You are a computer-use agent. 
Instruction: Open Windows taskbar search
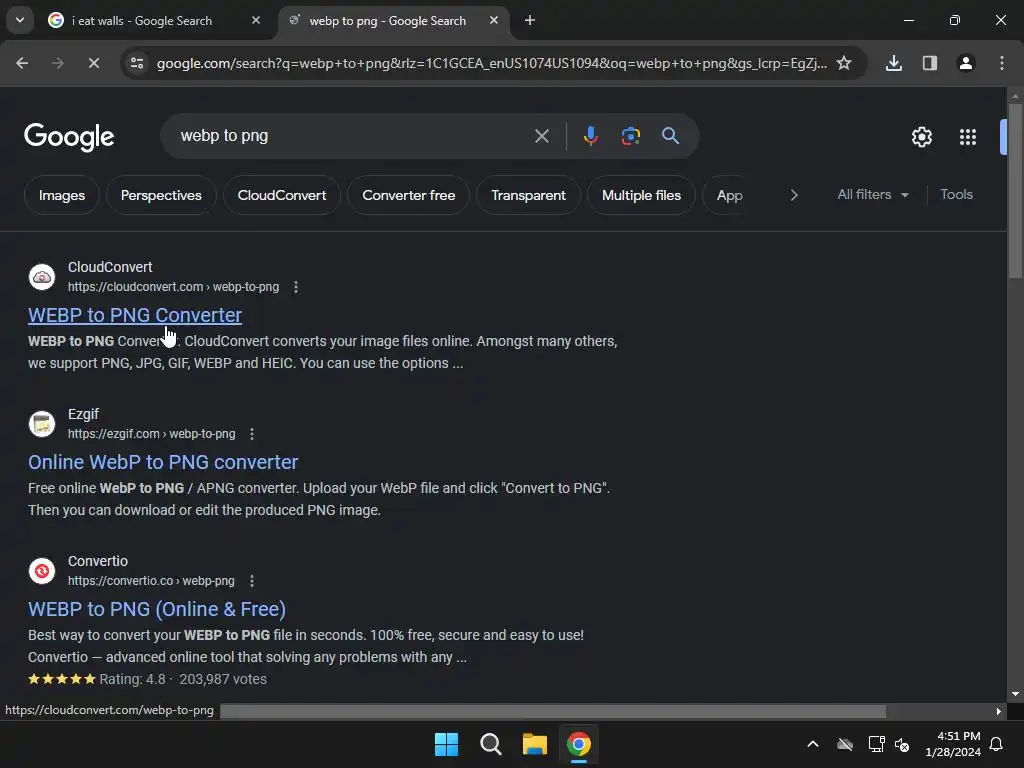(490, 744)
